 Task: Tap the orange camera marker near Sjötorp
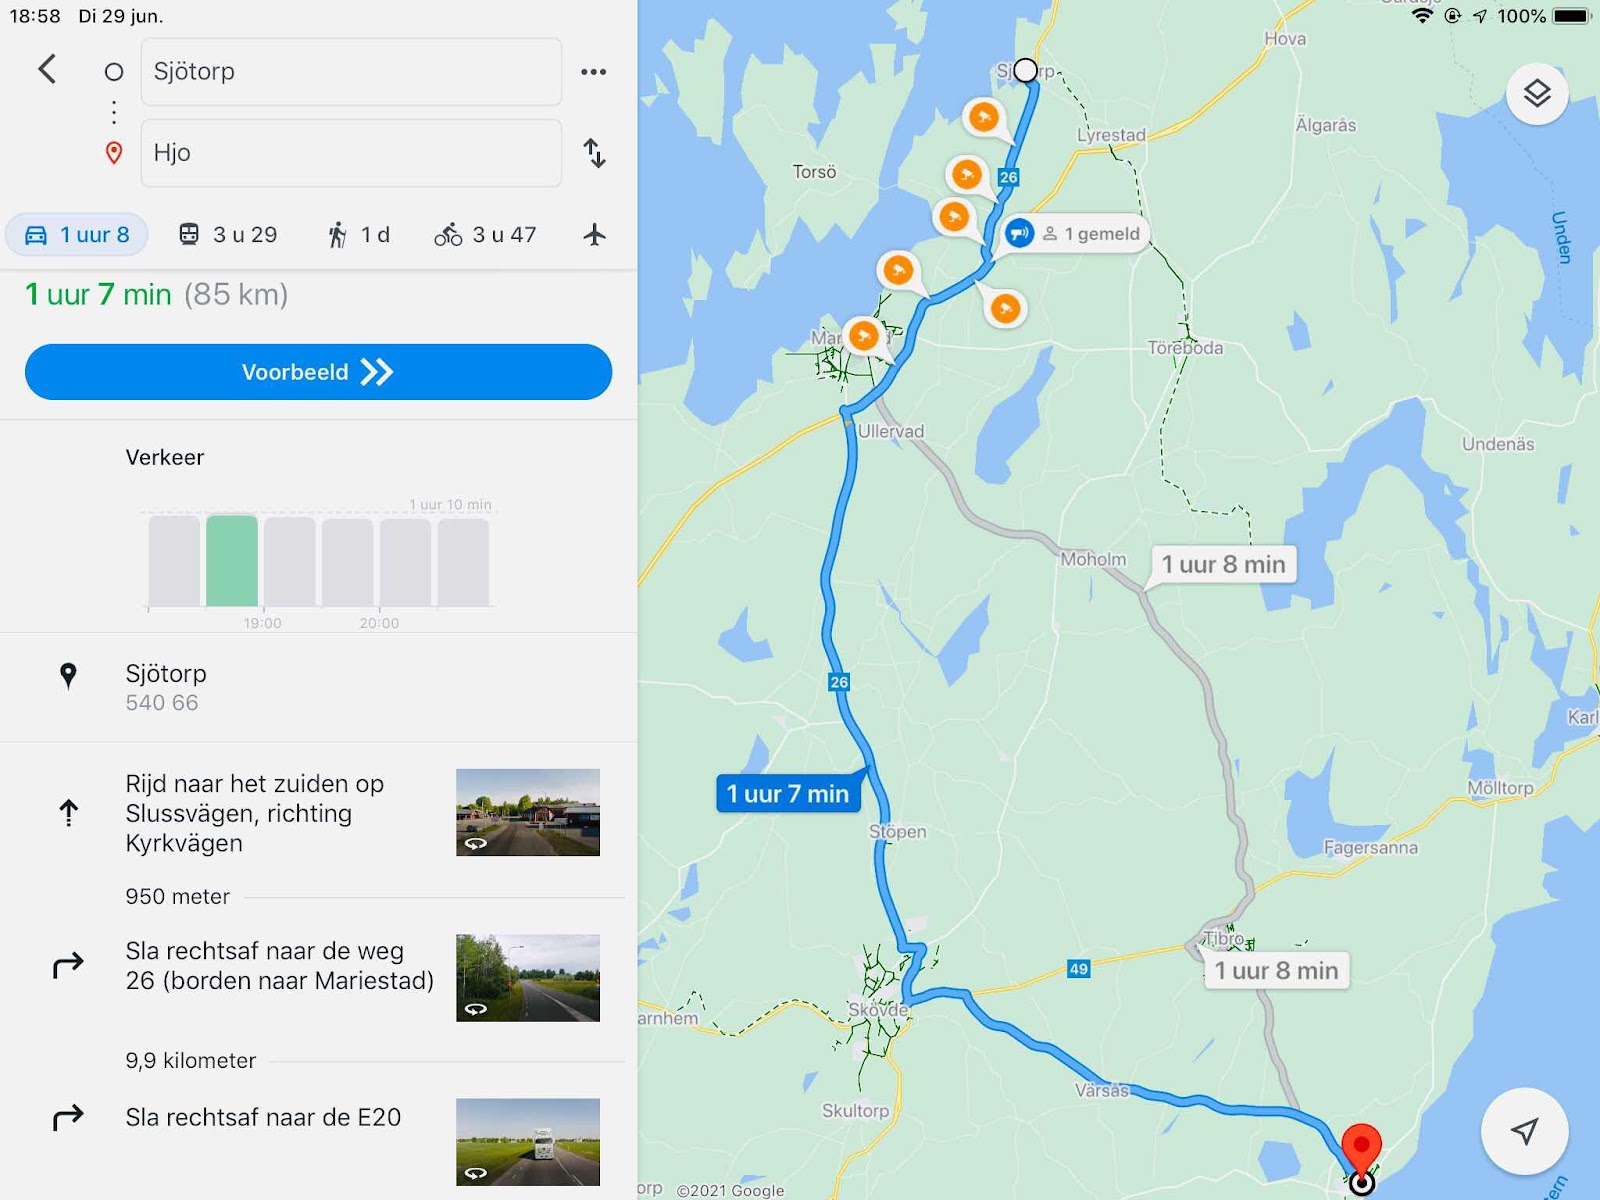(x=984, y=118)
